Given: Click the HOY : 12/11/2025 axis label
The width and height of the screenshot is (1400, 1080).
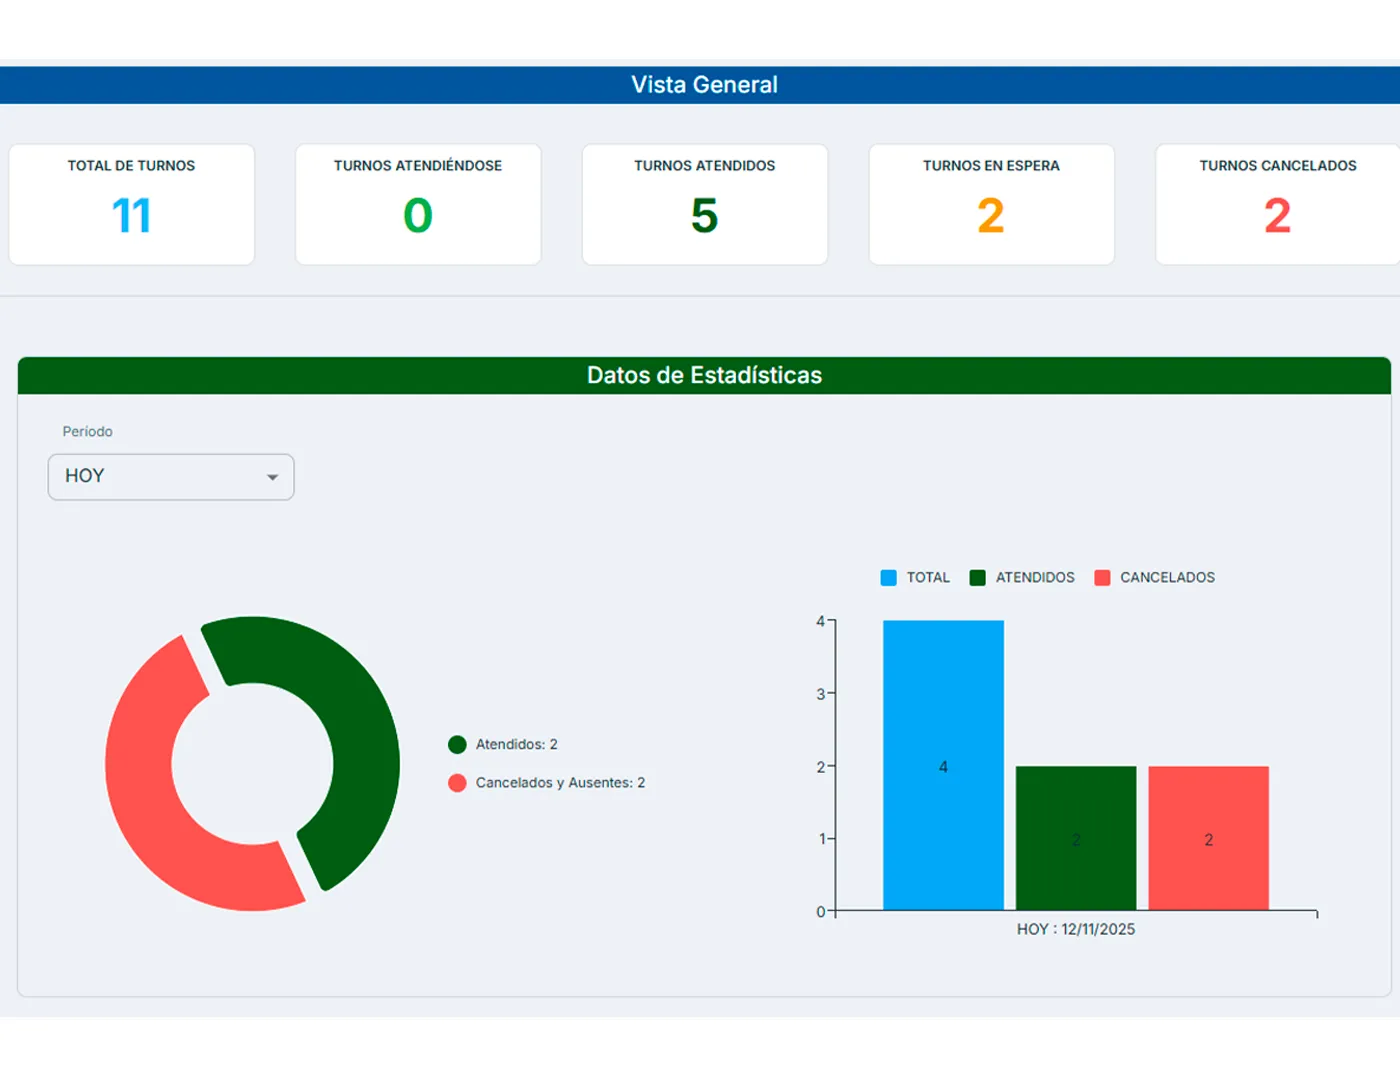Looking at the screenshot, I should click(1076, 929).
